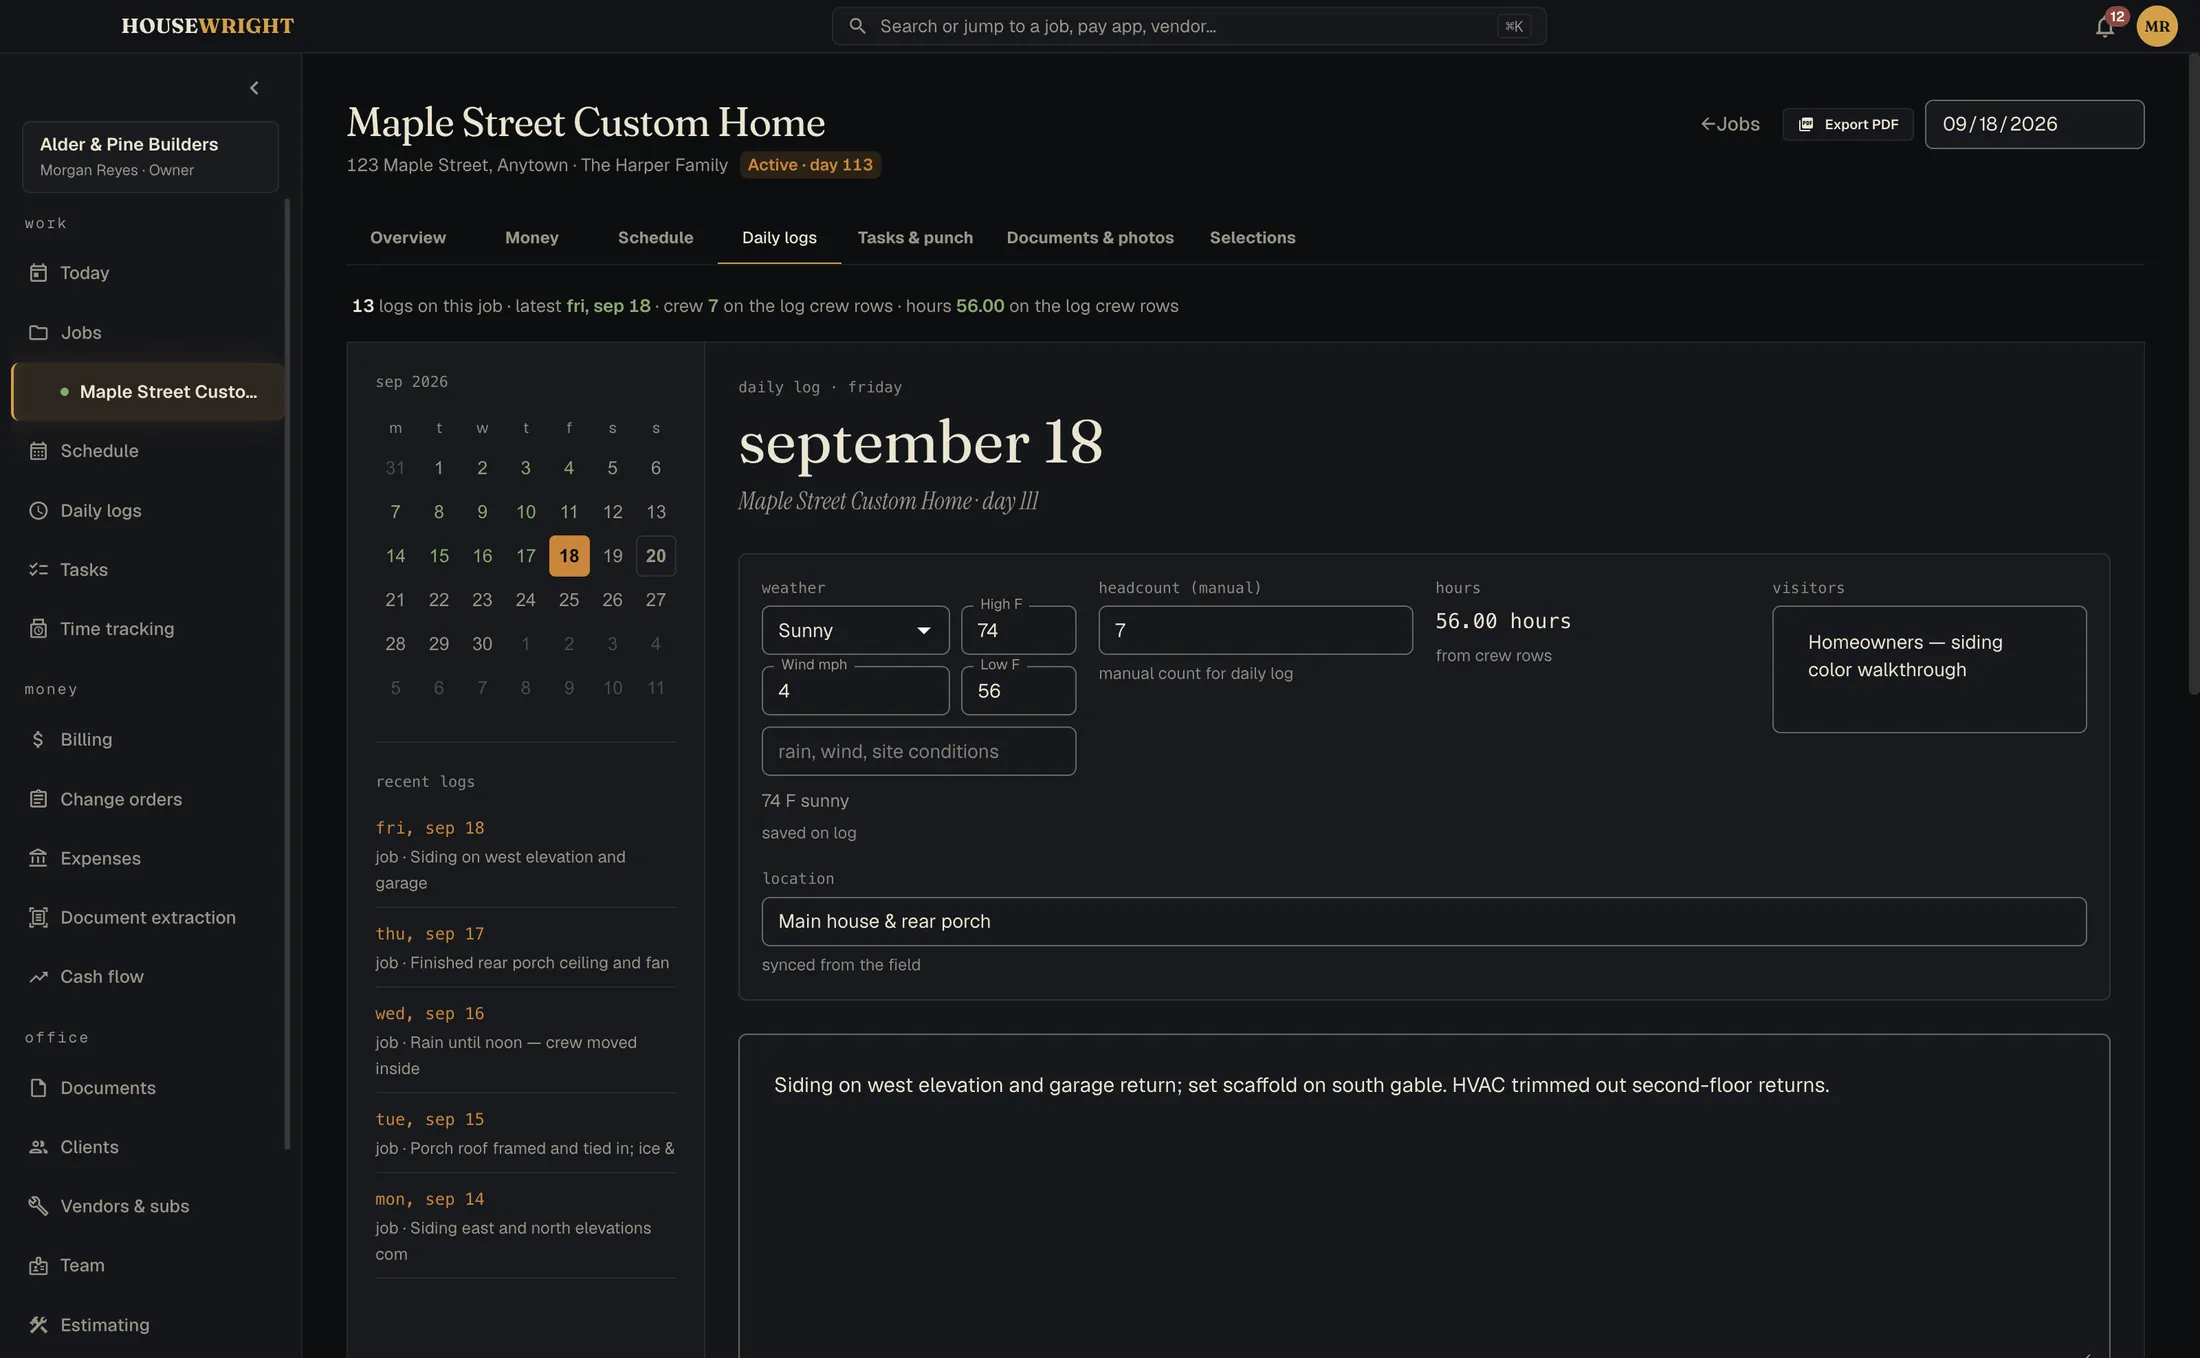Select September 17 on the calendar
Screen dimensions: 2200x1358
point(525,556)
